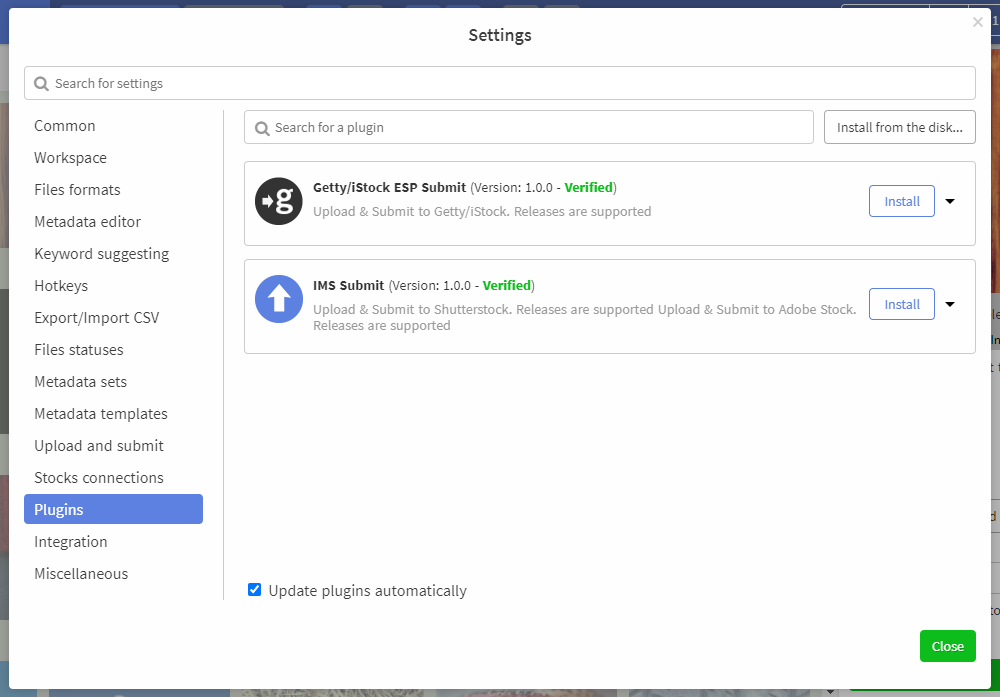1000x697 pixels.
Task: Click the IMS Submit description text
Action: click(585, 318)
